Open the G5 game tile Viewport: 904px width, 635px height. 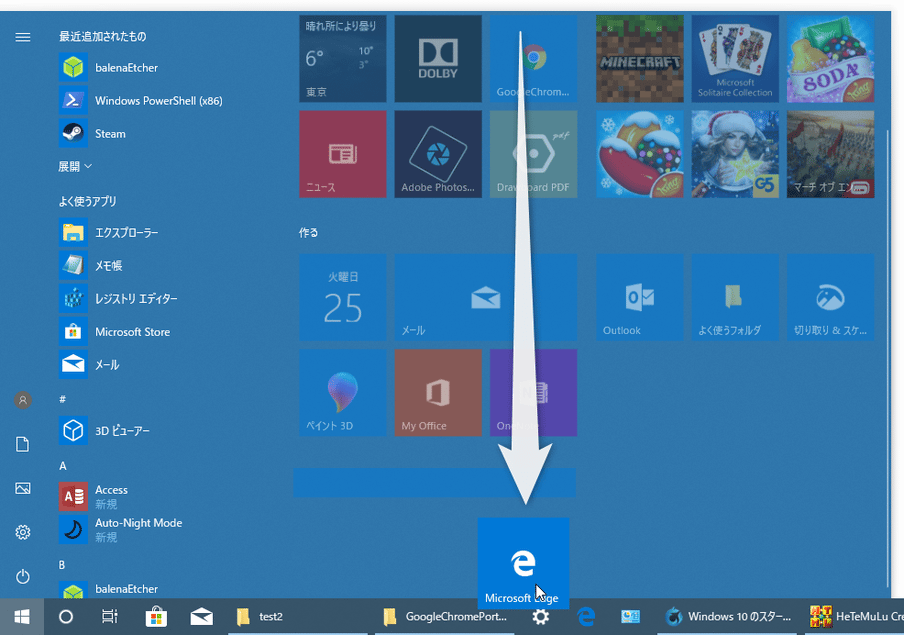tap(735, 155)
